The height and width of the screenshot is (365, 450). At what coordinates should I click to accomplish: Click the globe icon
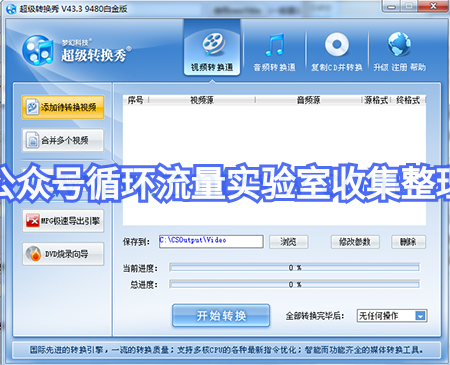click(x=399, y=44)
